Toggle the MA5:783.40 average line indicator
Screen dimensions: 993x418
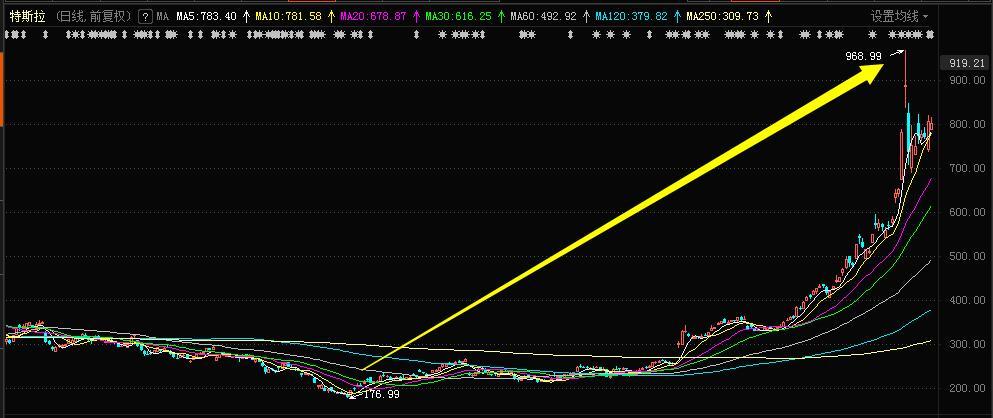[x=206, y=16]
